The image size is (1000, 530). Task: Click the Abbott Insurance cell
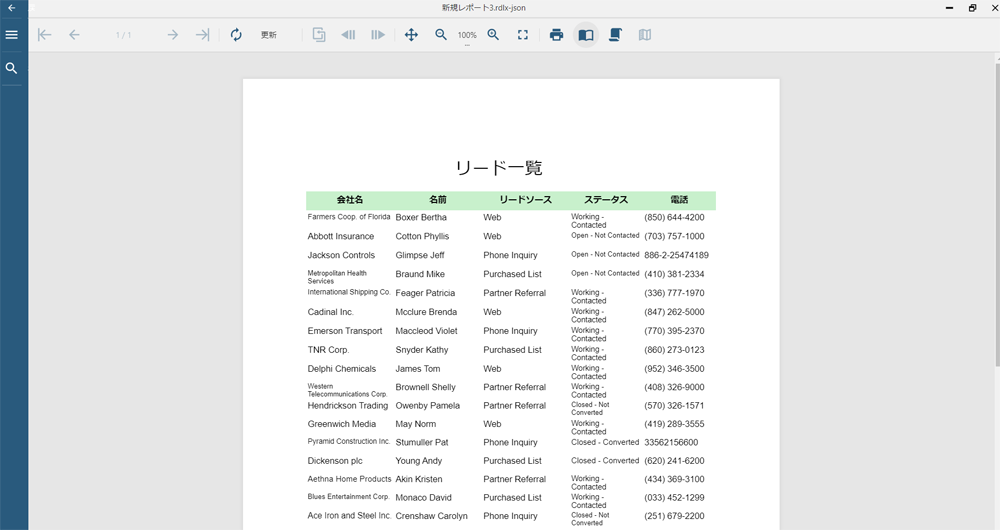tap(341, 236)
